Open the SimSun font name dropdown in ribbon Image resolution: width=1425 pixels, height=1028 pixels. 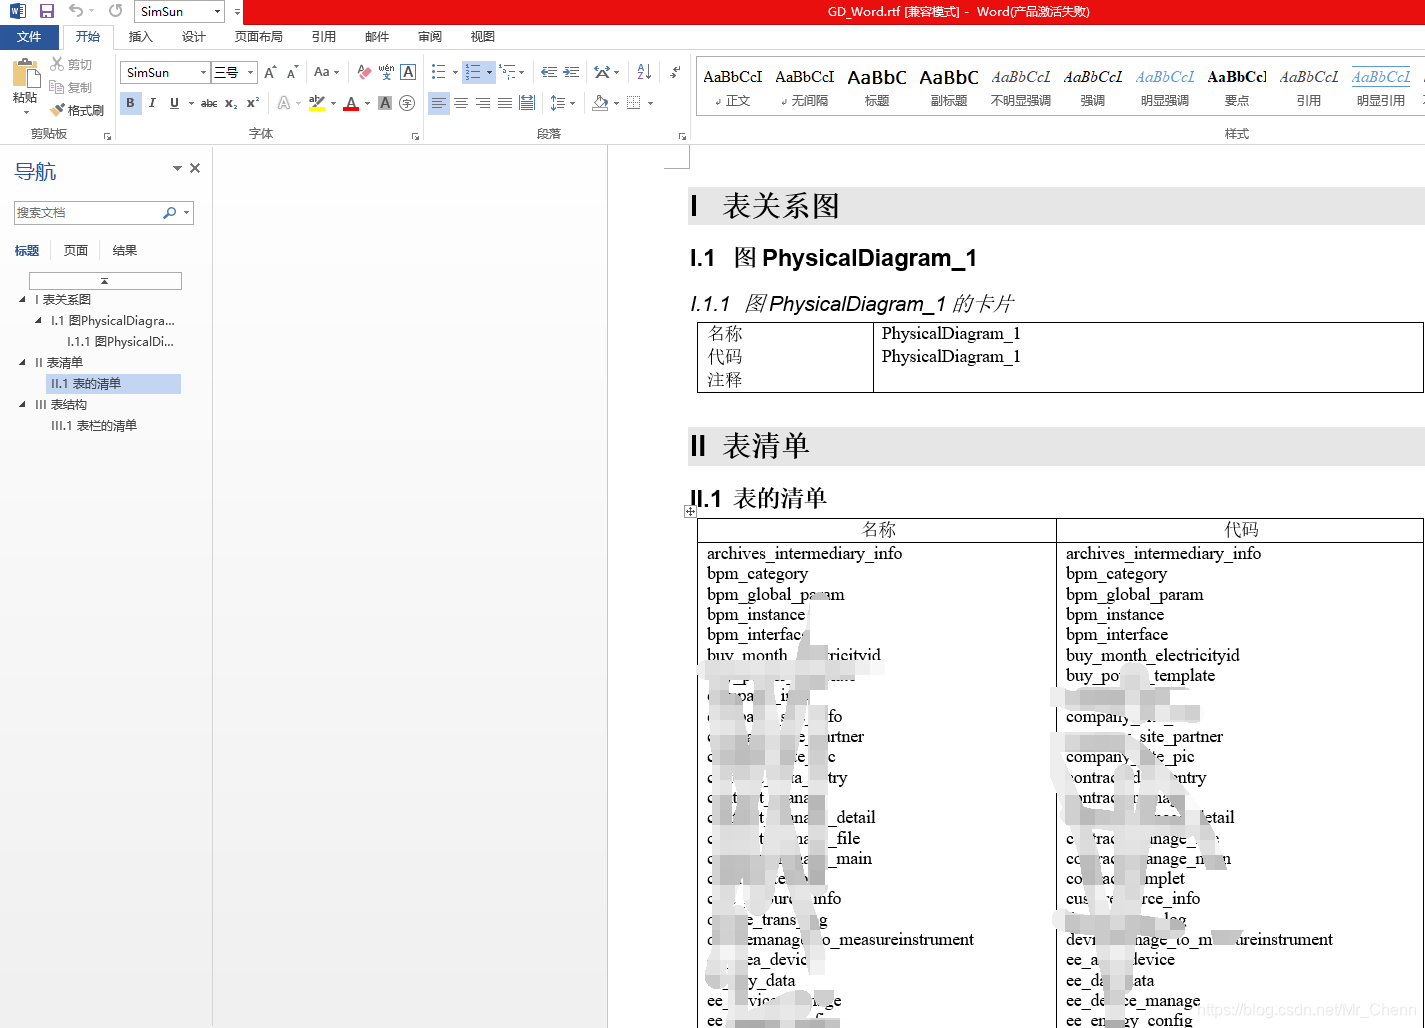tap(204, 72)
